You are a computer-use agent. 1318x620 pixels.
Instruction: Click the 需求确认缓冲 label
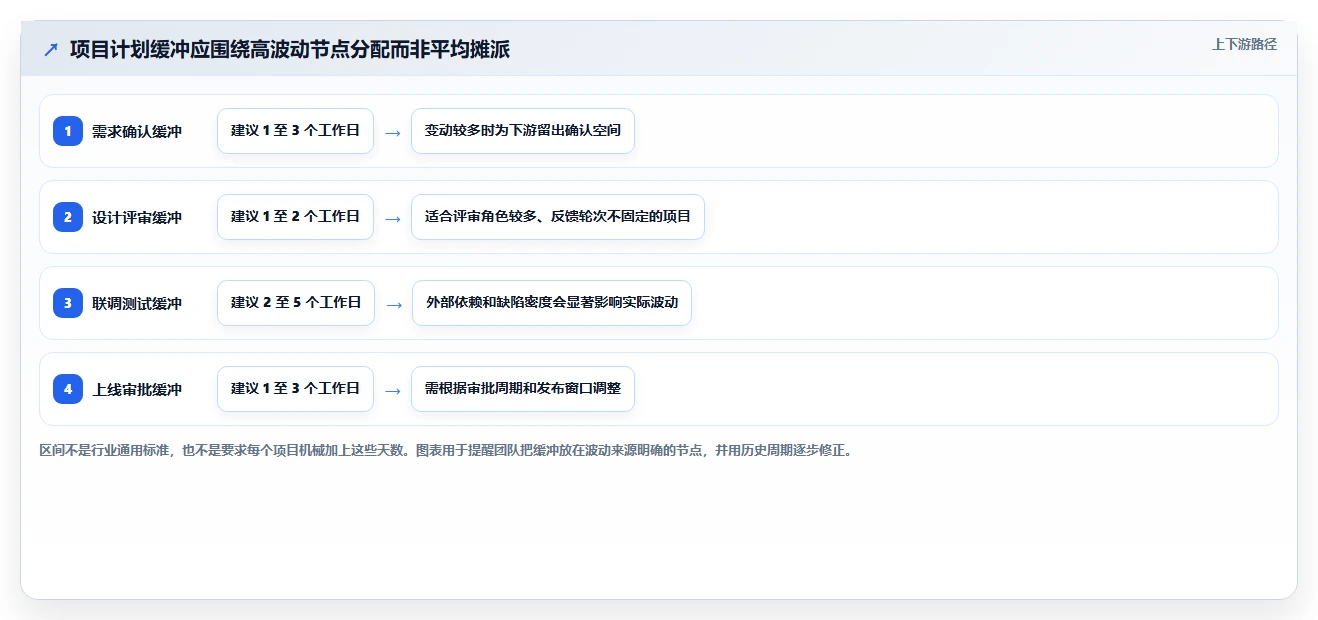137,131
